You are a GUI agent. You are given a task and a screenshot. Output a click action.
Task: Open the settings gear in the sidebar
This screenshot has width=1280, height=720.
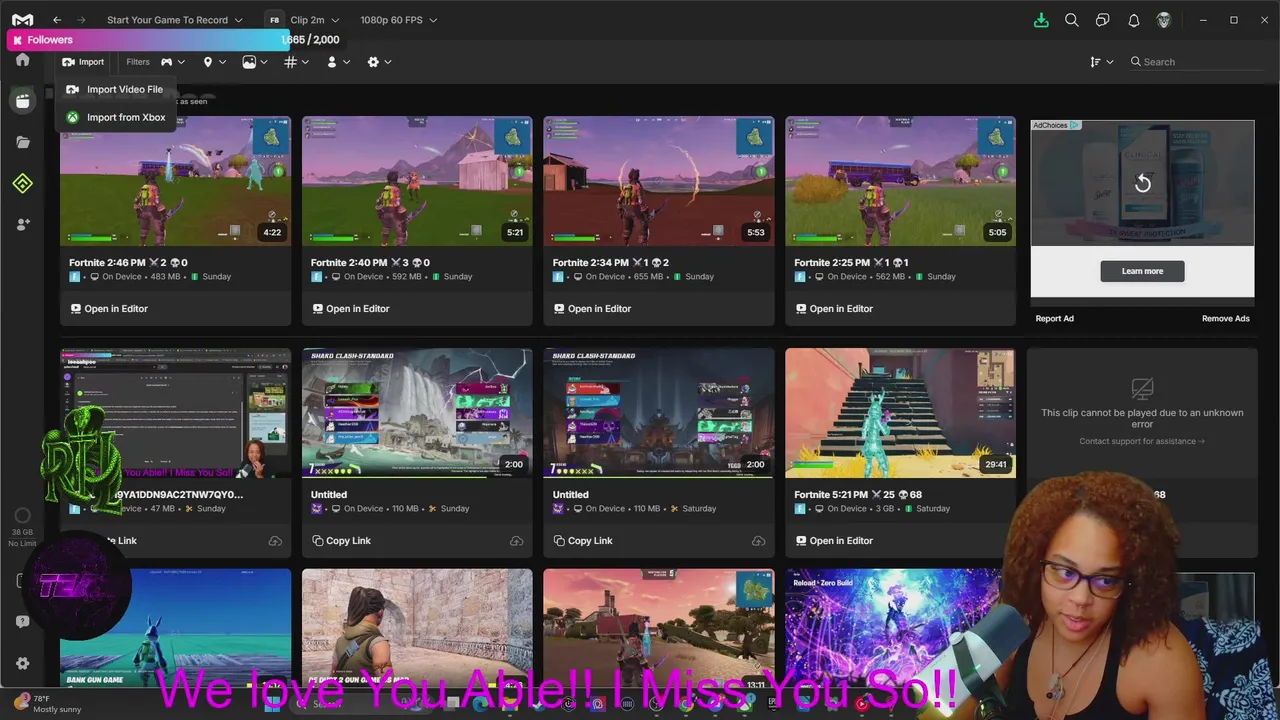[22, 663]
